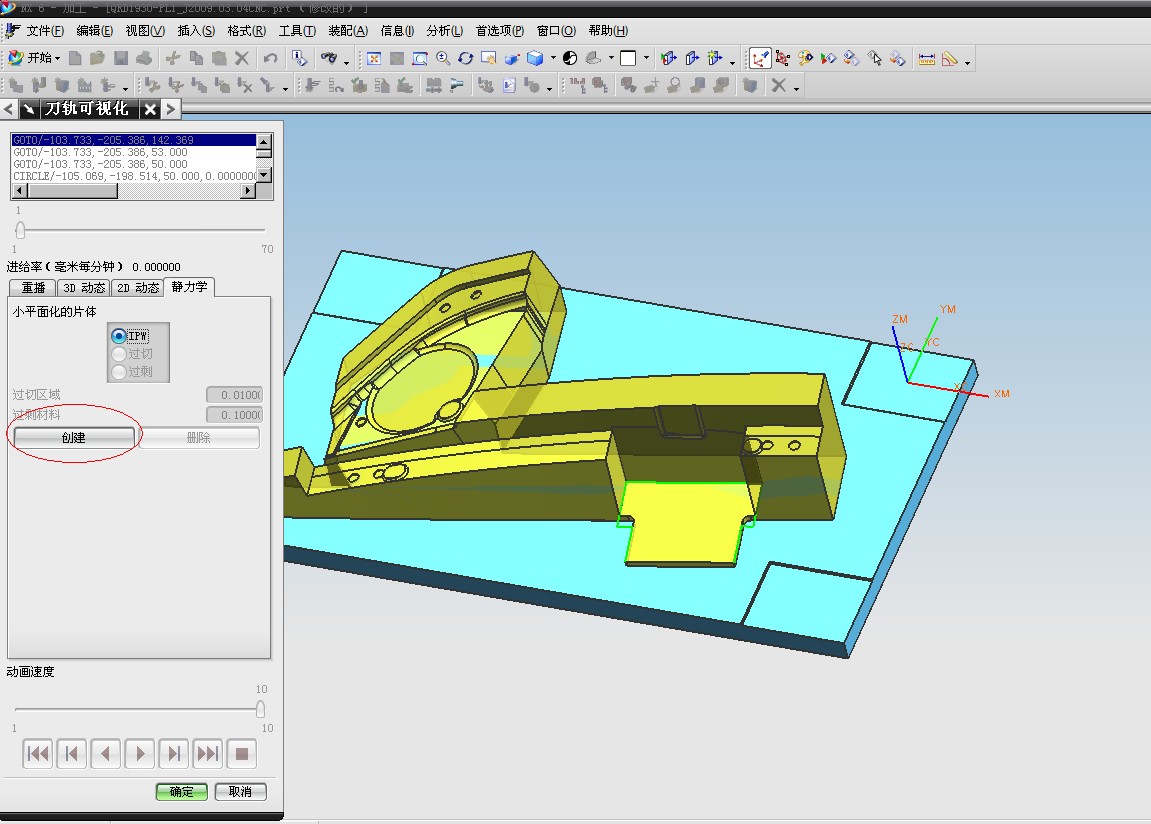Click the stop playback button
1151x824 pixels.
tap(242, 754)
